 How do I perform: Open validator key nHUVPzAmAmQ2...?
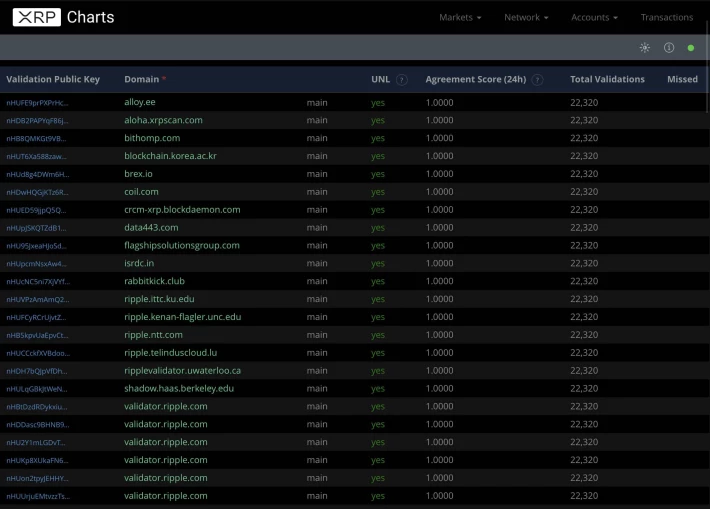(38, 299)
